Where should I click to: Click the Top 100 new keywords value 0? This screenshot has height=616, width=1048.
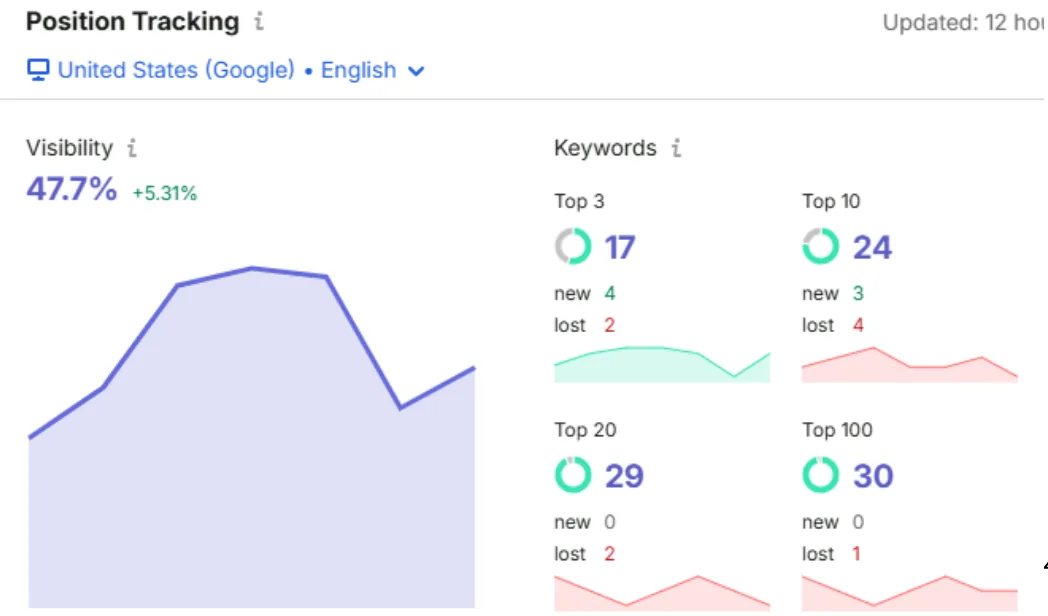pos(858,522)
